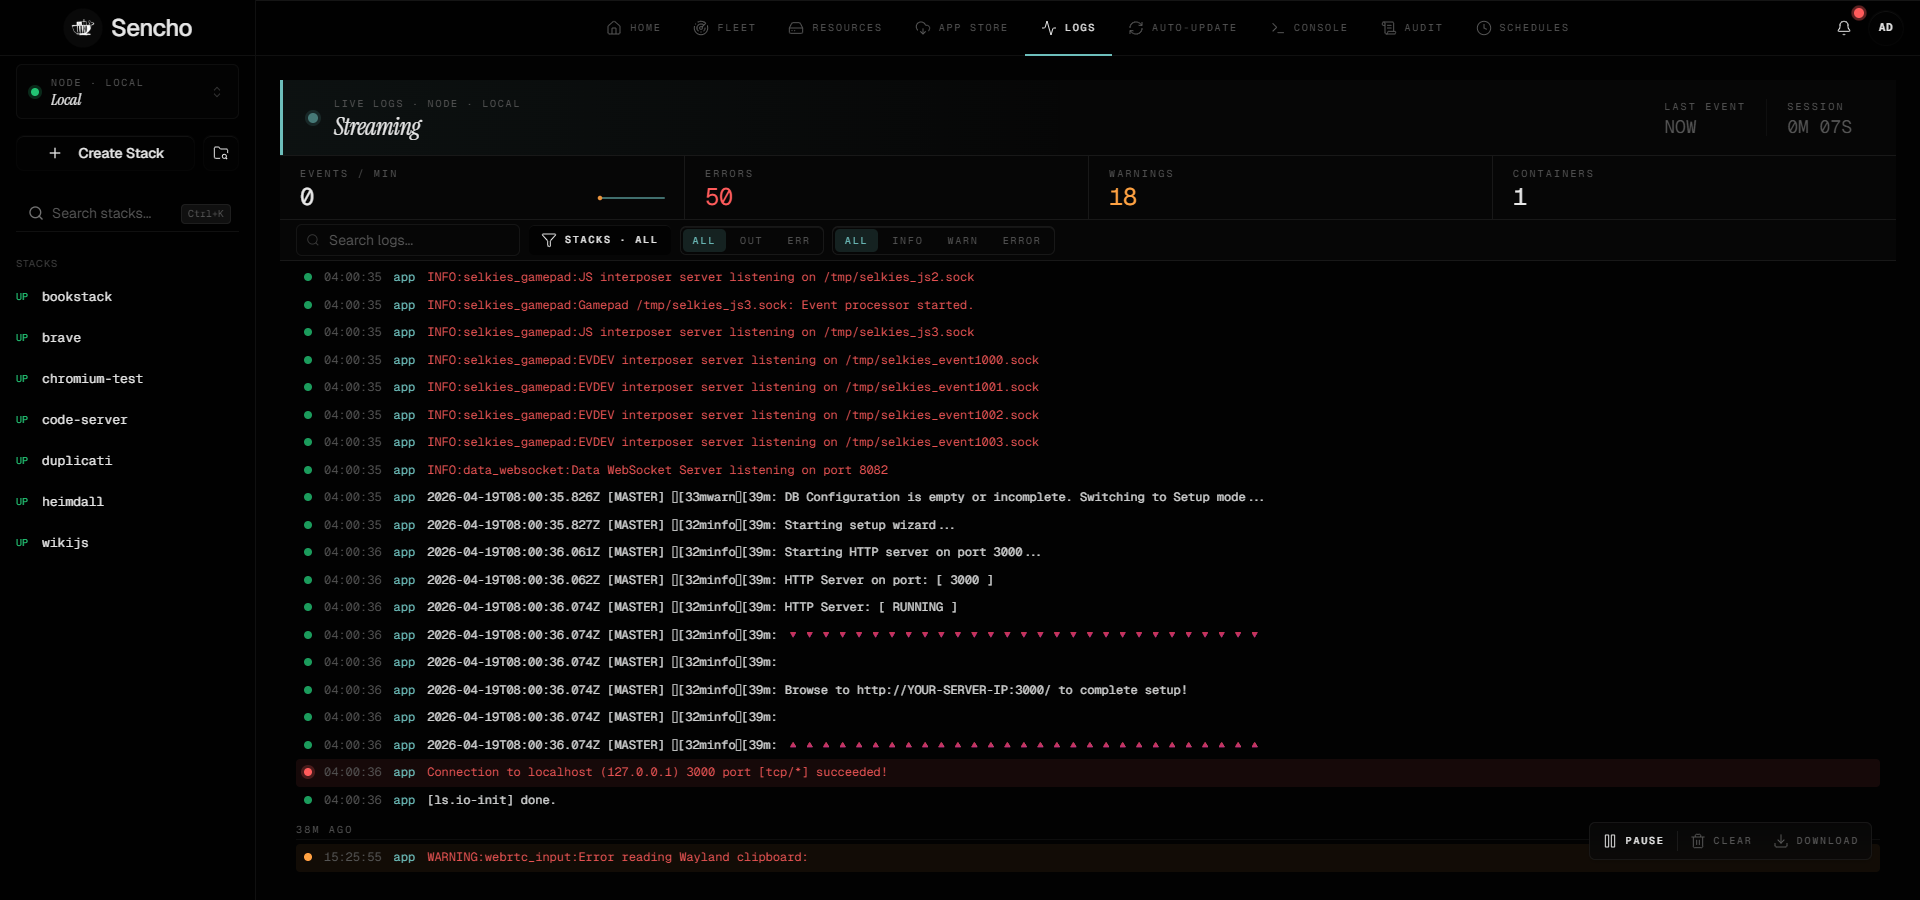
Task: Click the folder import icon beside Create Stack
Action: click(x=221, y=153)
